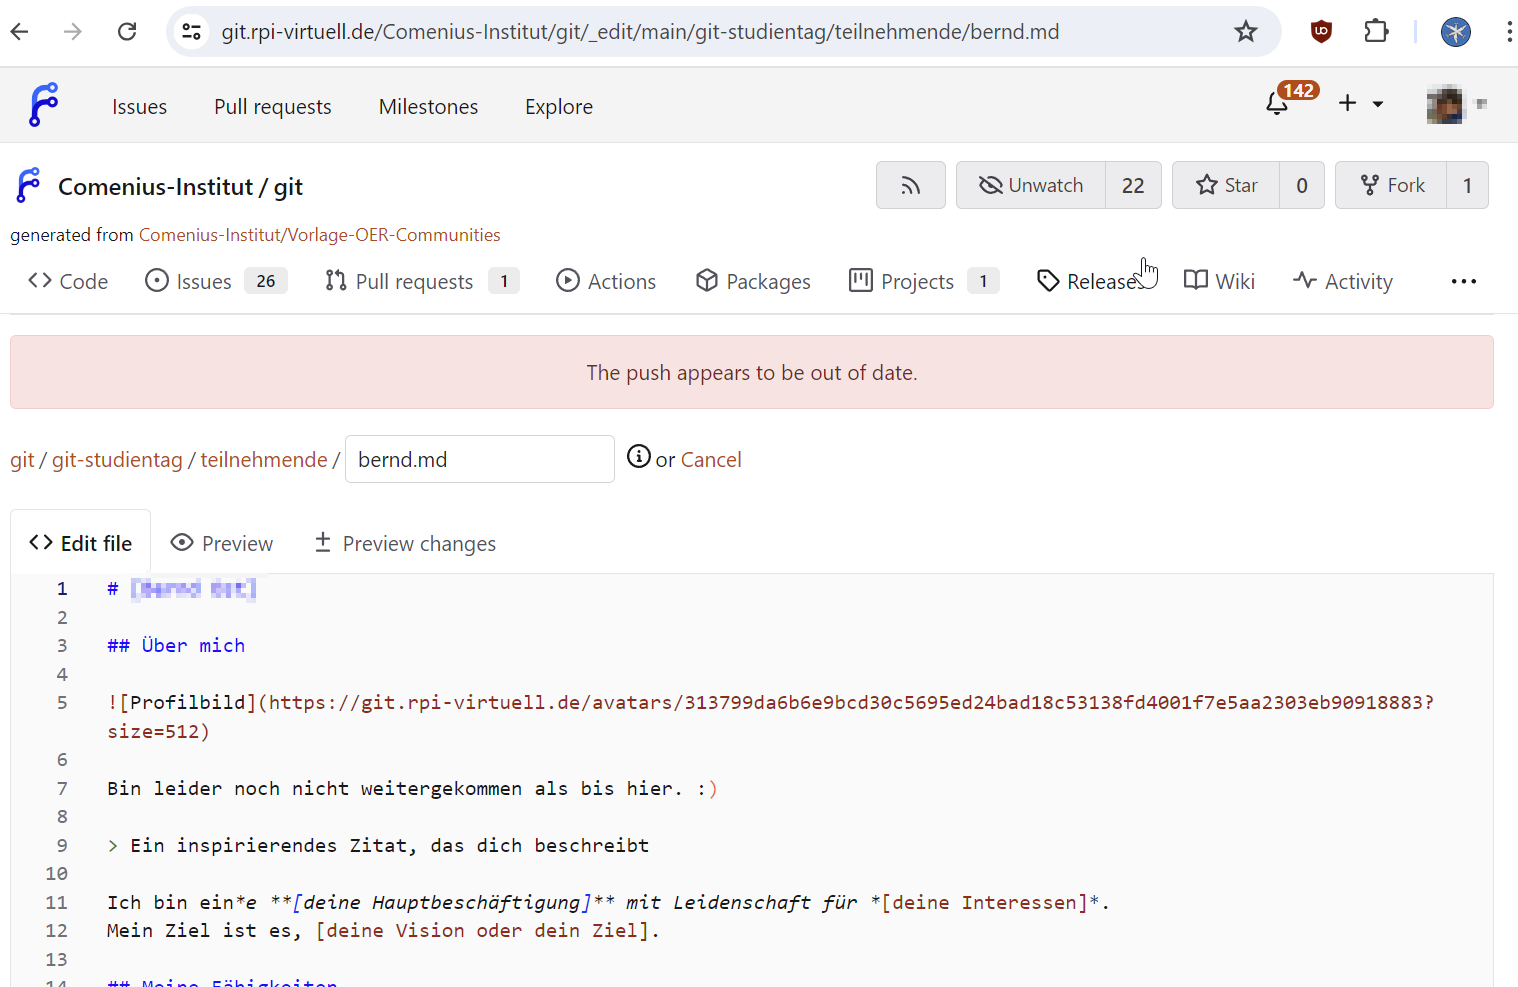
Task: Open the Preview changes tab
Action: (x=405, y=543)
